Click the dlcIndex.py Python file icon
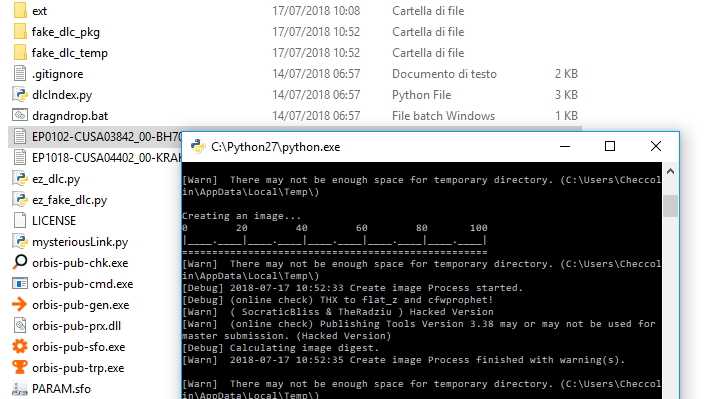This screenshot has height=399, width=710. point(20,95)
